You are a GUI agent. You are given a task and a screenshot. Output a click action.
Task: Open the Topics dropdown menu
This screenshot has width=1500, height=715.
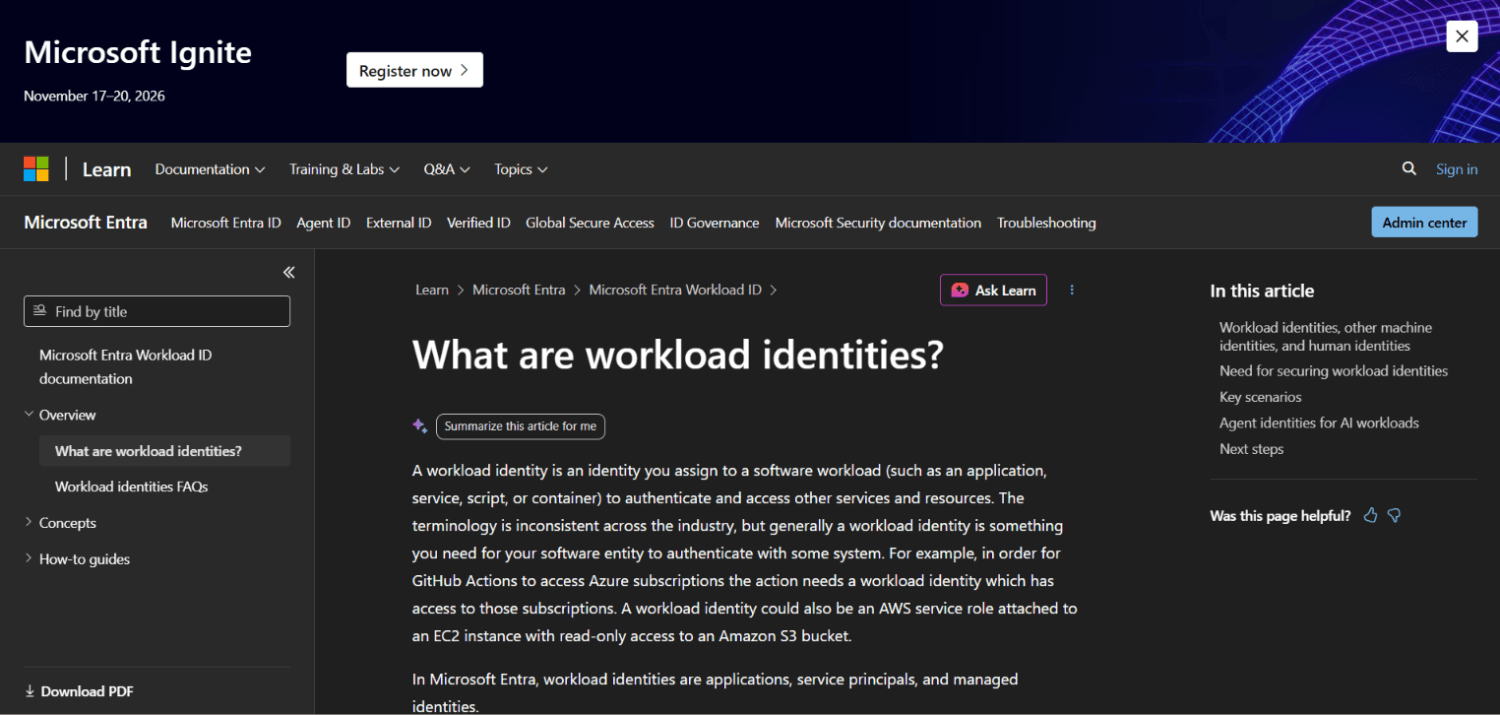521,169
